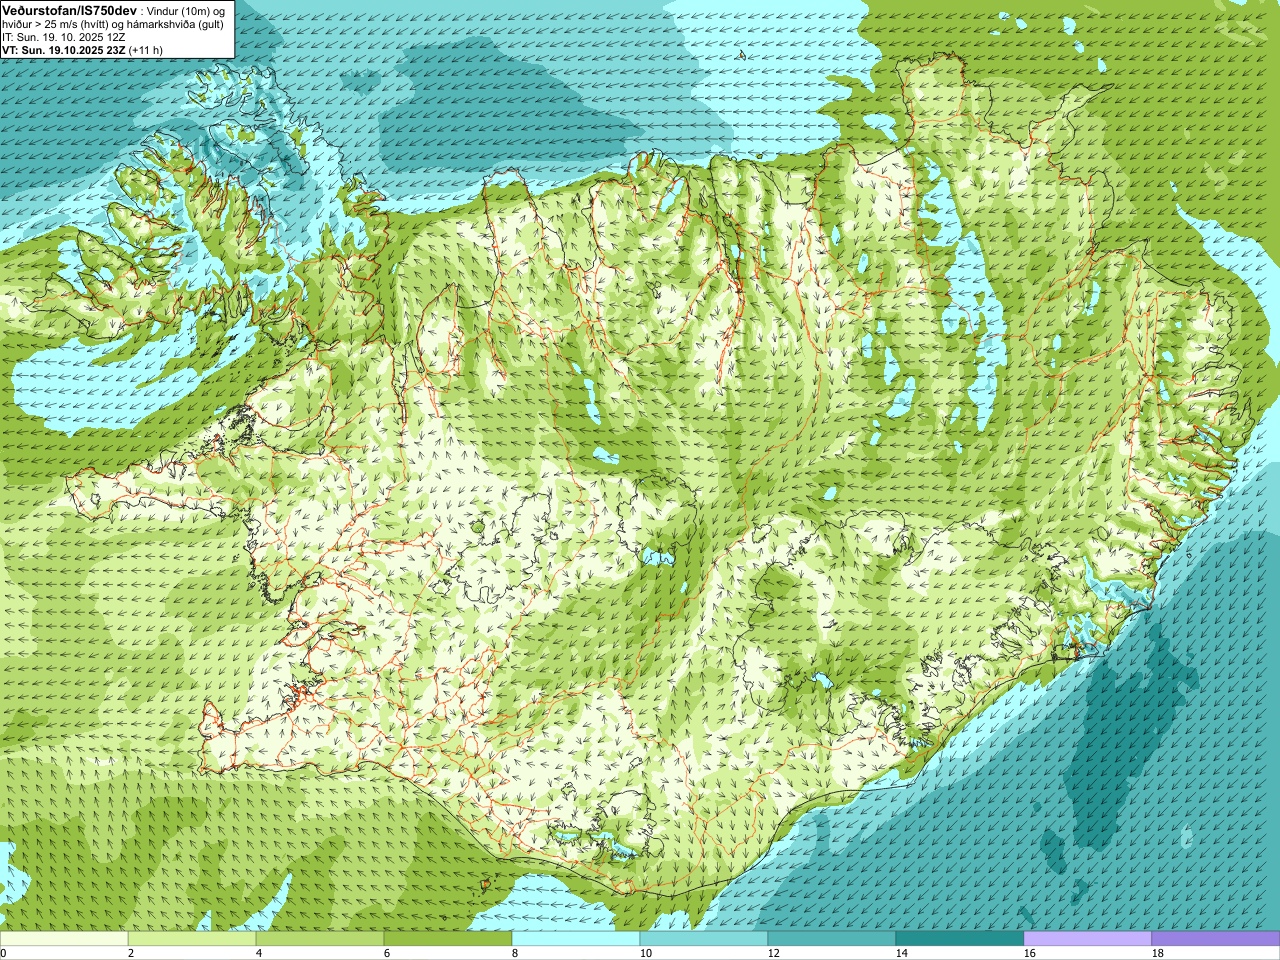Click the legend scale label "14"
Viewport: 1280px width, 960px height.
tap(901, 954)
